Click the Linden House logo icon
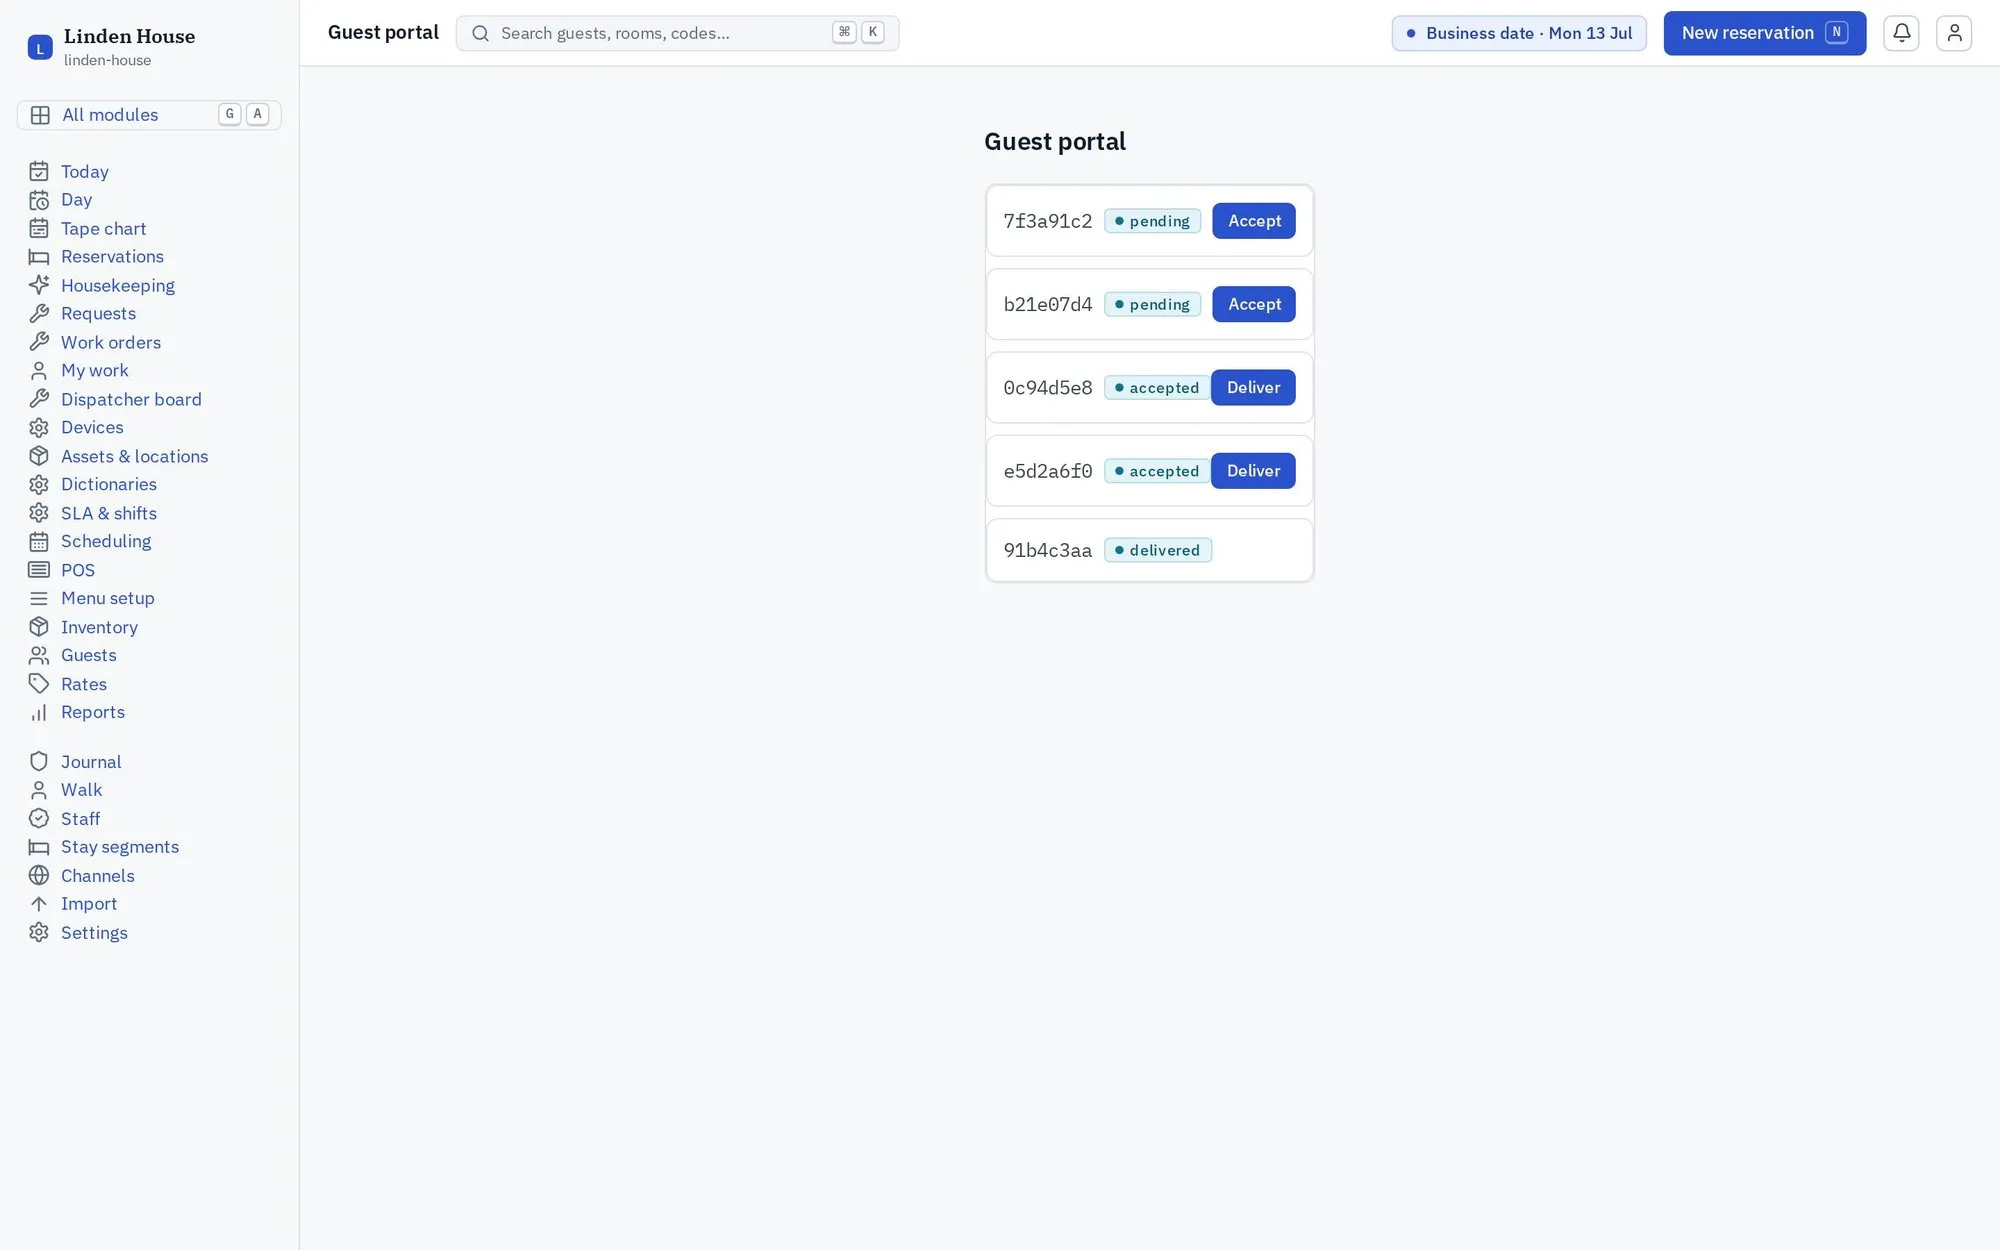The height and width of the screenshot is (1250, 2000). click(x=40, y=47)
